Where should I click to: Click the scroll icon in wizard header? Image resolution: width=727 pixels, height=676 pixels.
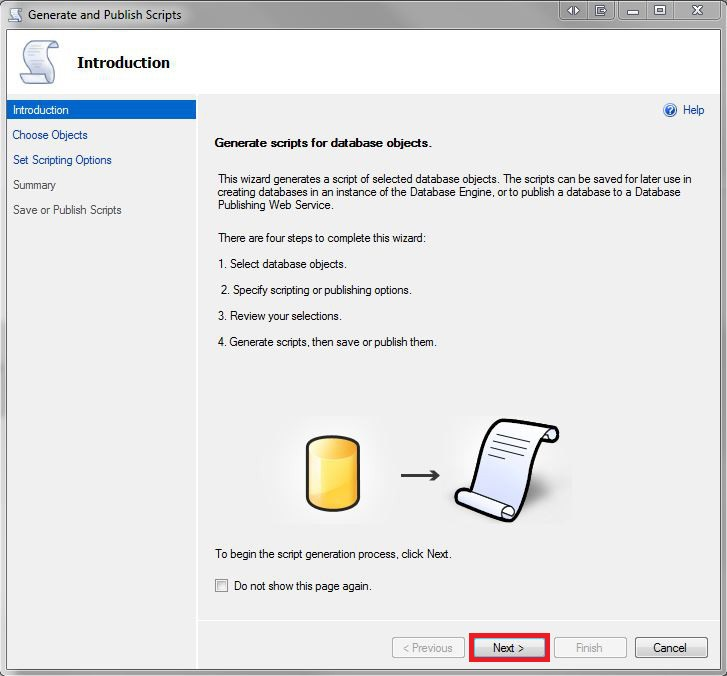tap(39, 62)
